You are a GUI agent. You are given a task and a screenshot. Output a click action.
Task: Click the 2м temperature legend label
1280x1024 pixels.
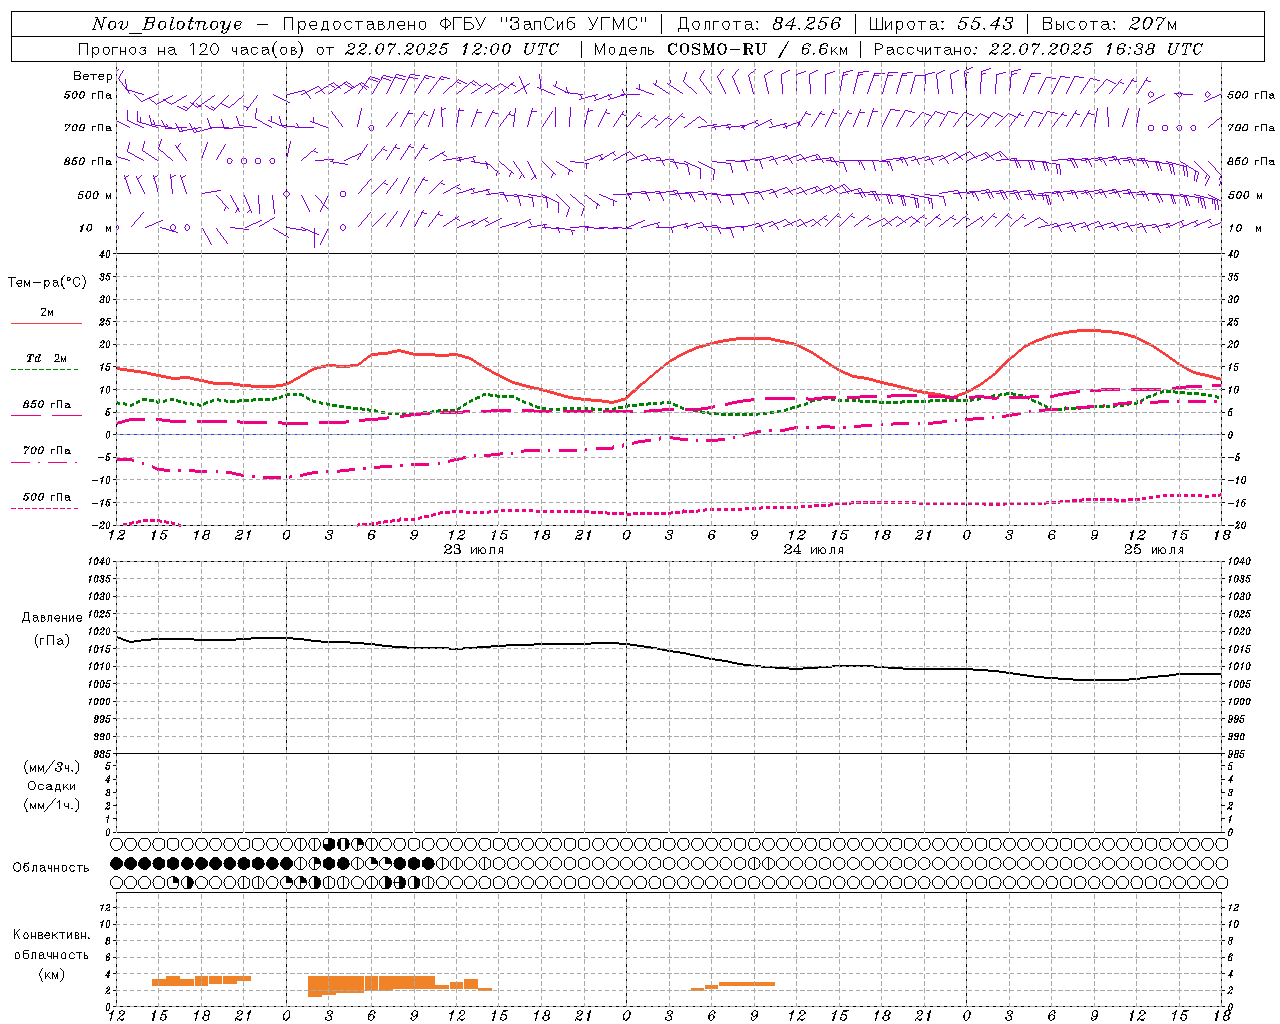pos(47,313)
